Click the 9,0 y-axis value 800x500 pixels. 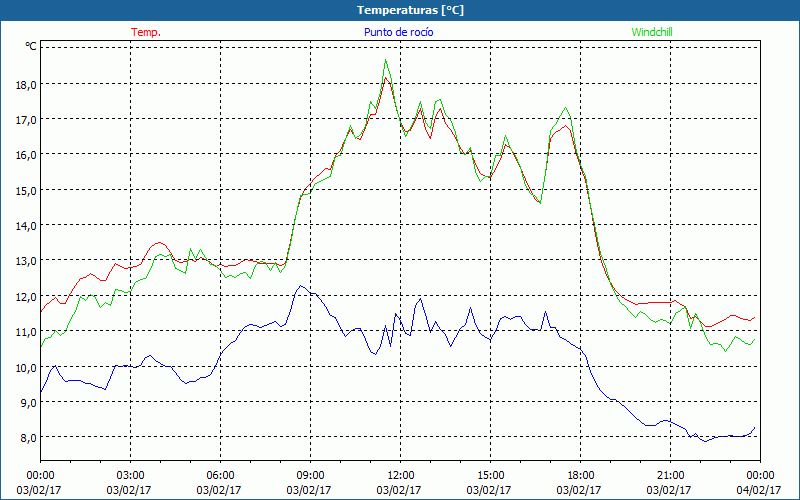(x=29, y=403)
